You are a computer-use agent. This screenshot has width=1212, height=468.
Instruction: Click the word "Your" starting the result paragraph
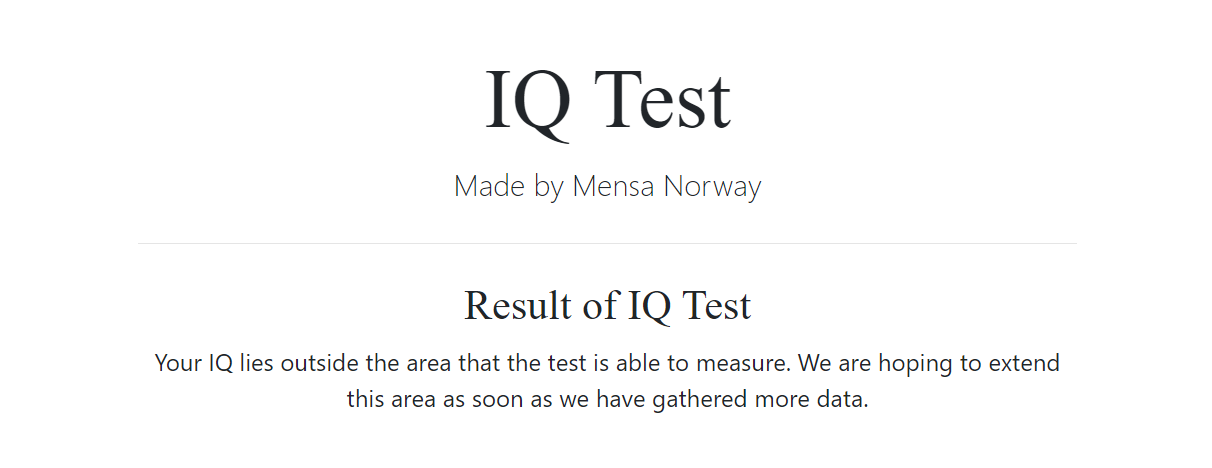[x=179, y=363]
